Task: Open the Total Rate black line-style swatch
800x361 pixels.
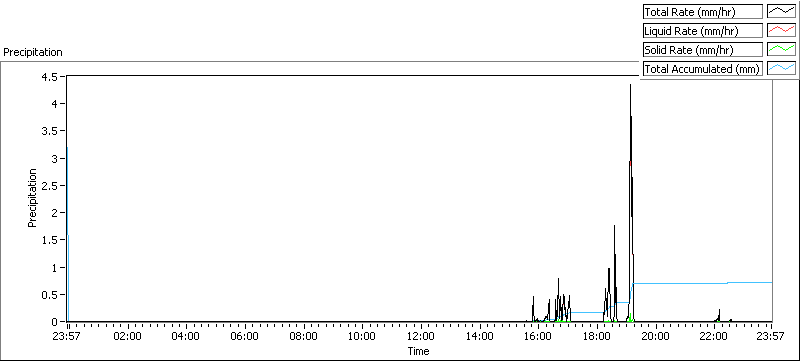Action: pyautogui.click(x=781, y=12)
